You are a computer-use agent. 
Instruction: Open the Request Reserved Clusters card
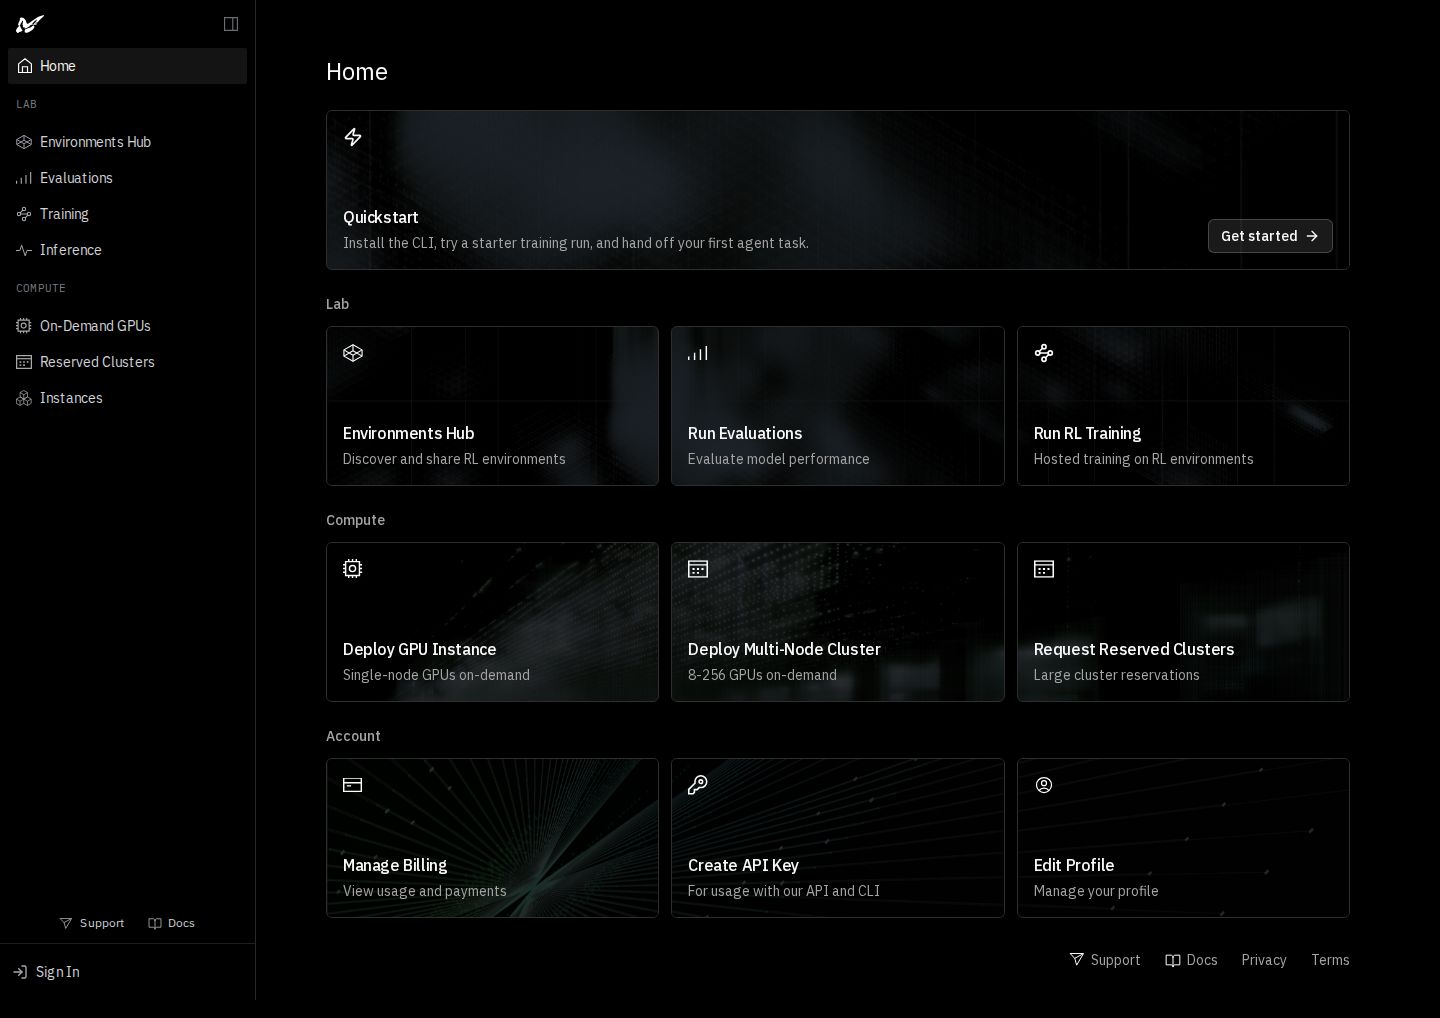point(1183,622)
